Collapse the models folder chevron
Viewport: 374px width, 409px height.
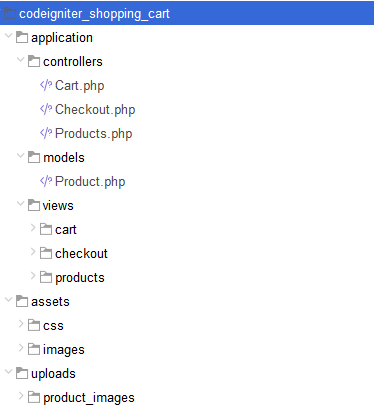click(21, 155)
